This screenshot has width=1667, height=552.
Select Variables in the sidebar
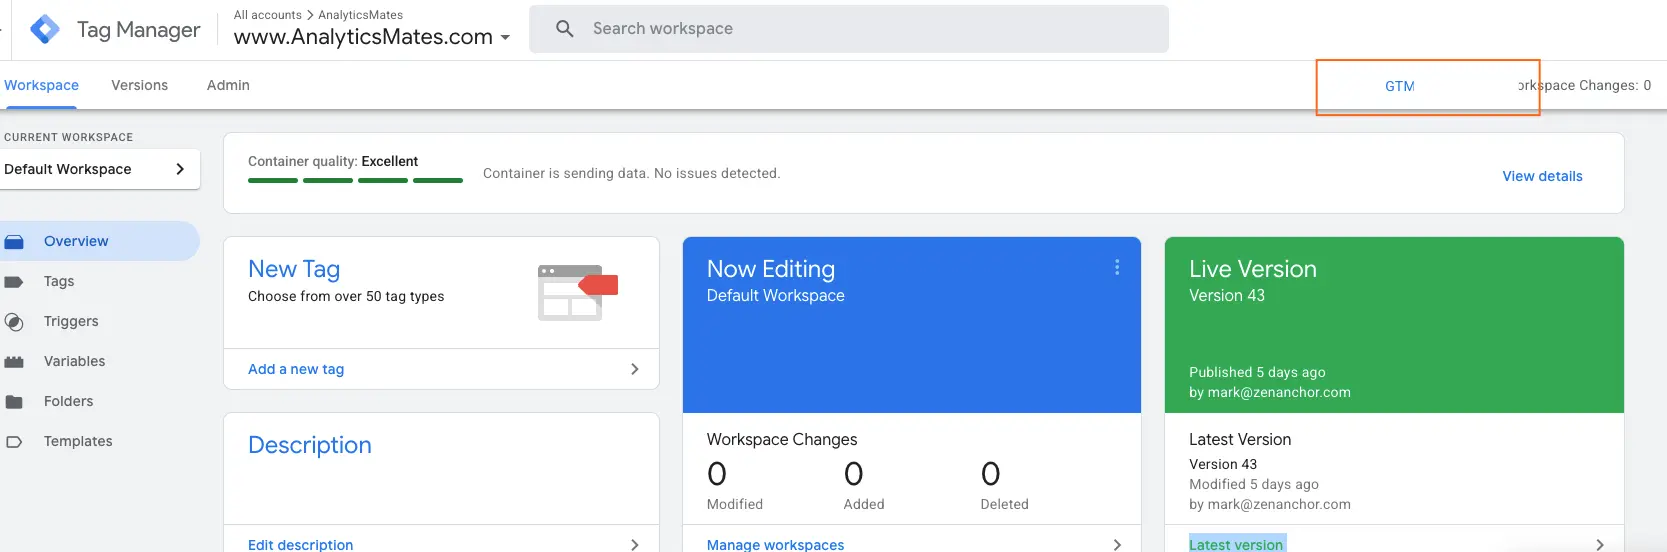(x=74, y=361)
